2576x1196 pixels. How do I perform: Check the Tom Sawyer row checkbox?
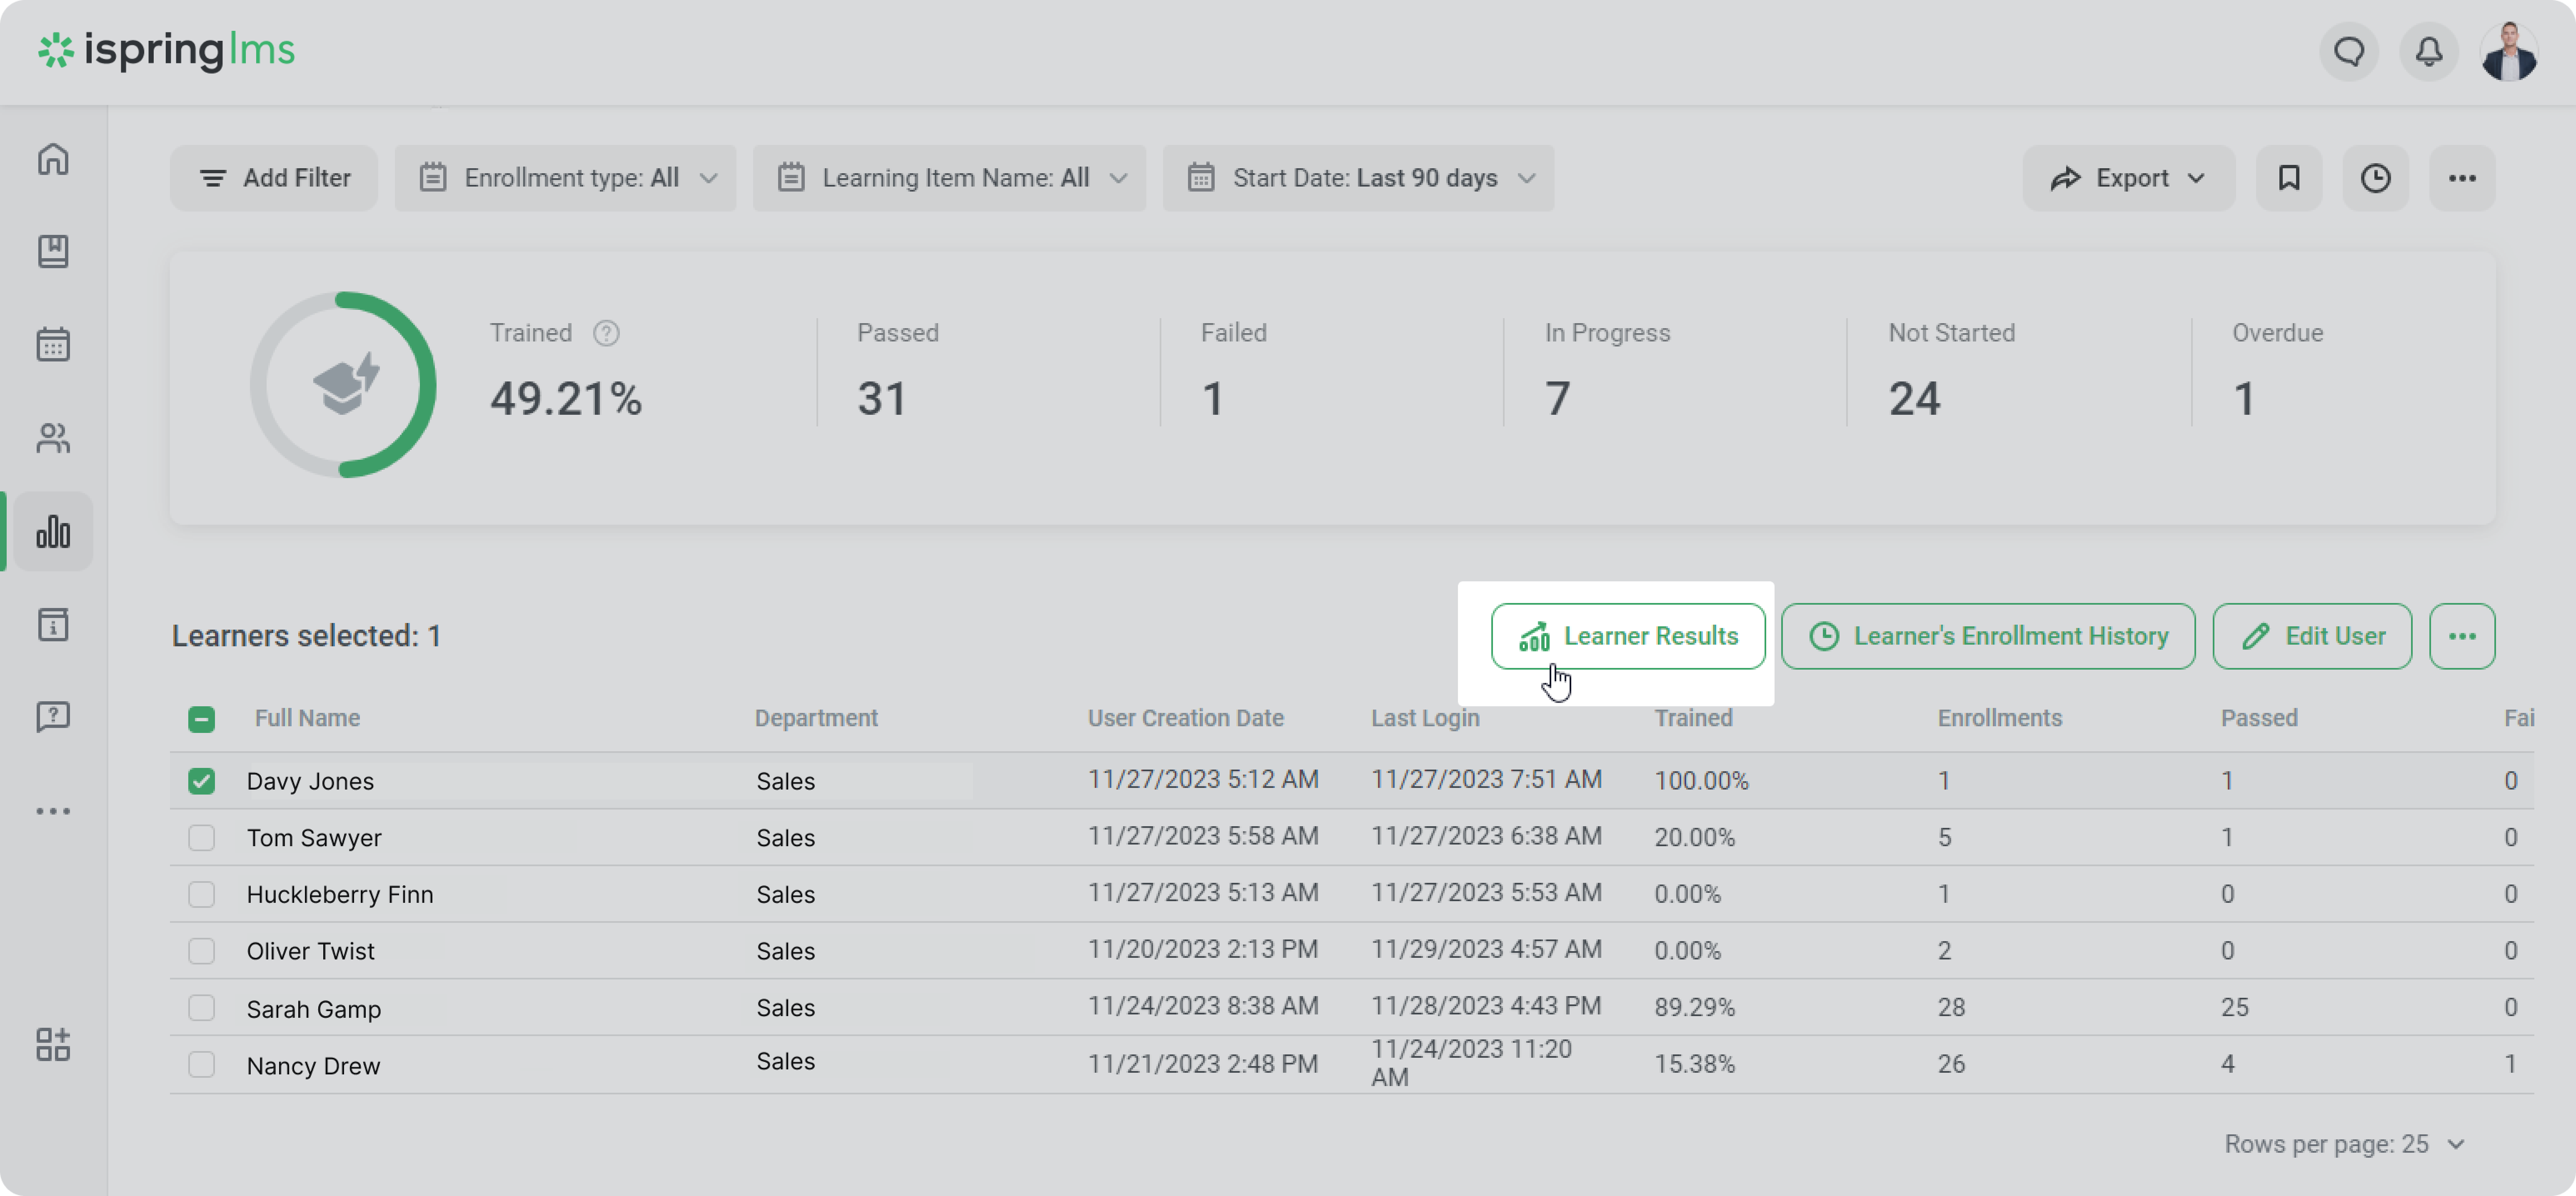(x=201, y=837)
